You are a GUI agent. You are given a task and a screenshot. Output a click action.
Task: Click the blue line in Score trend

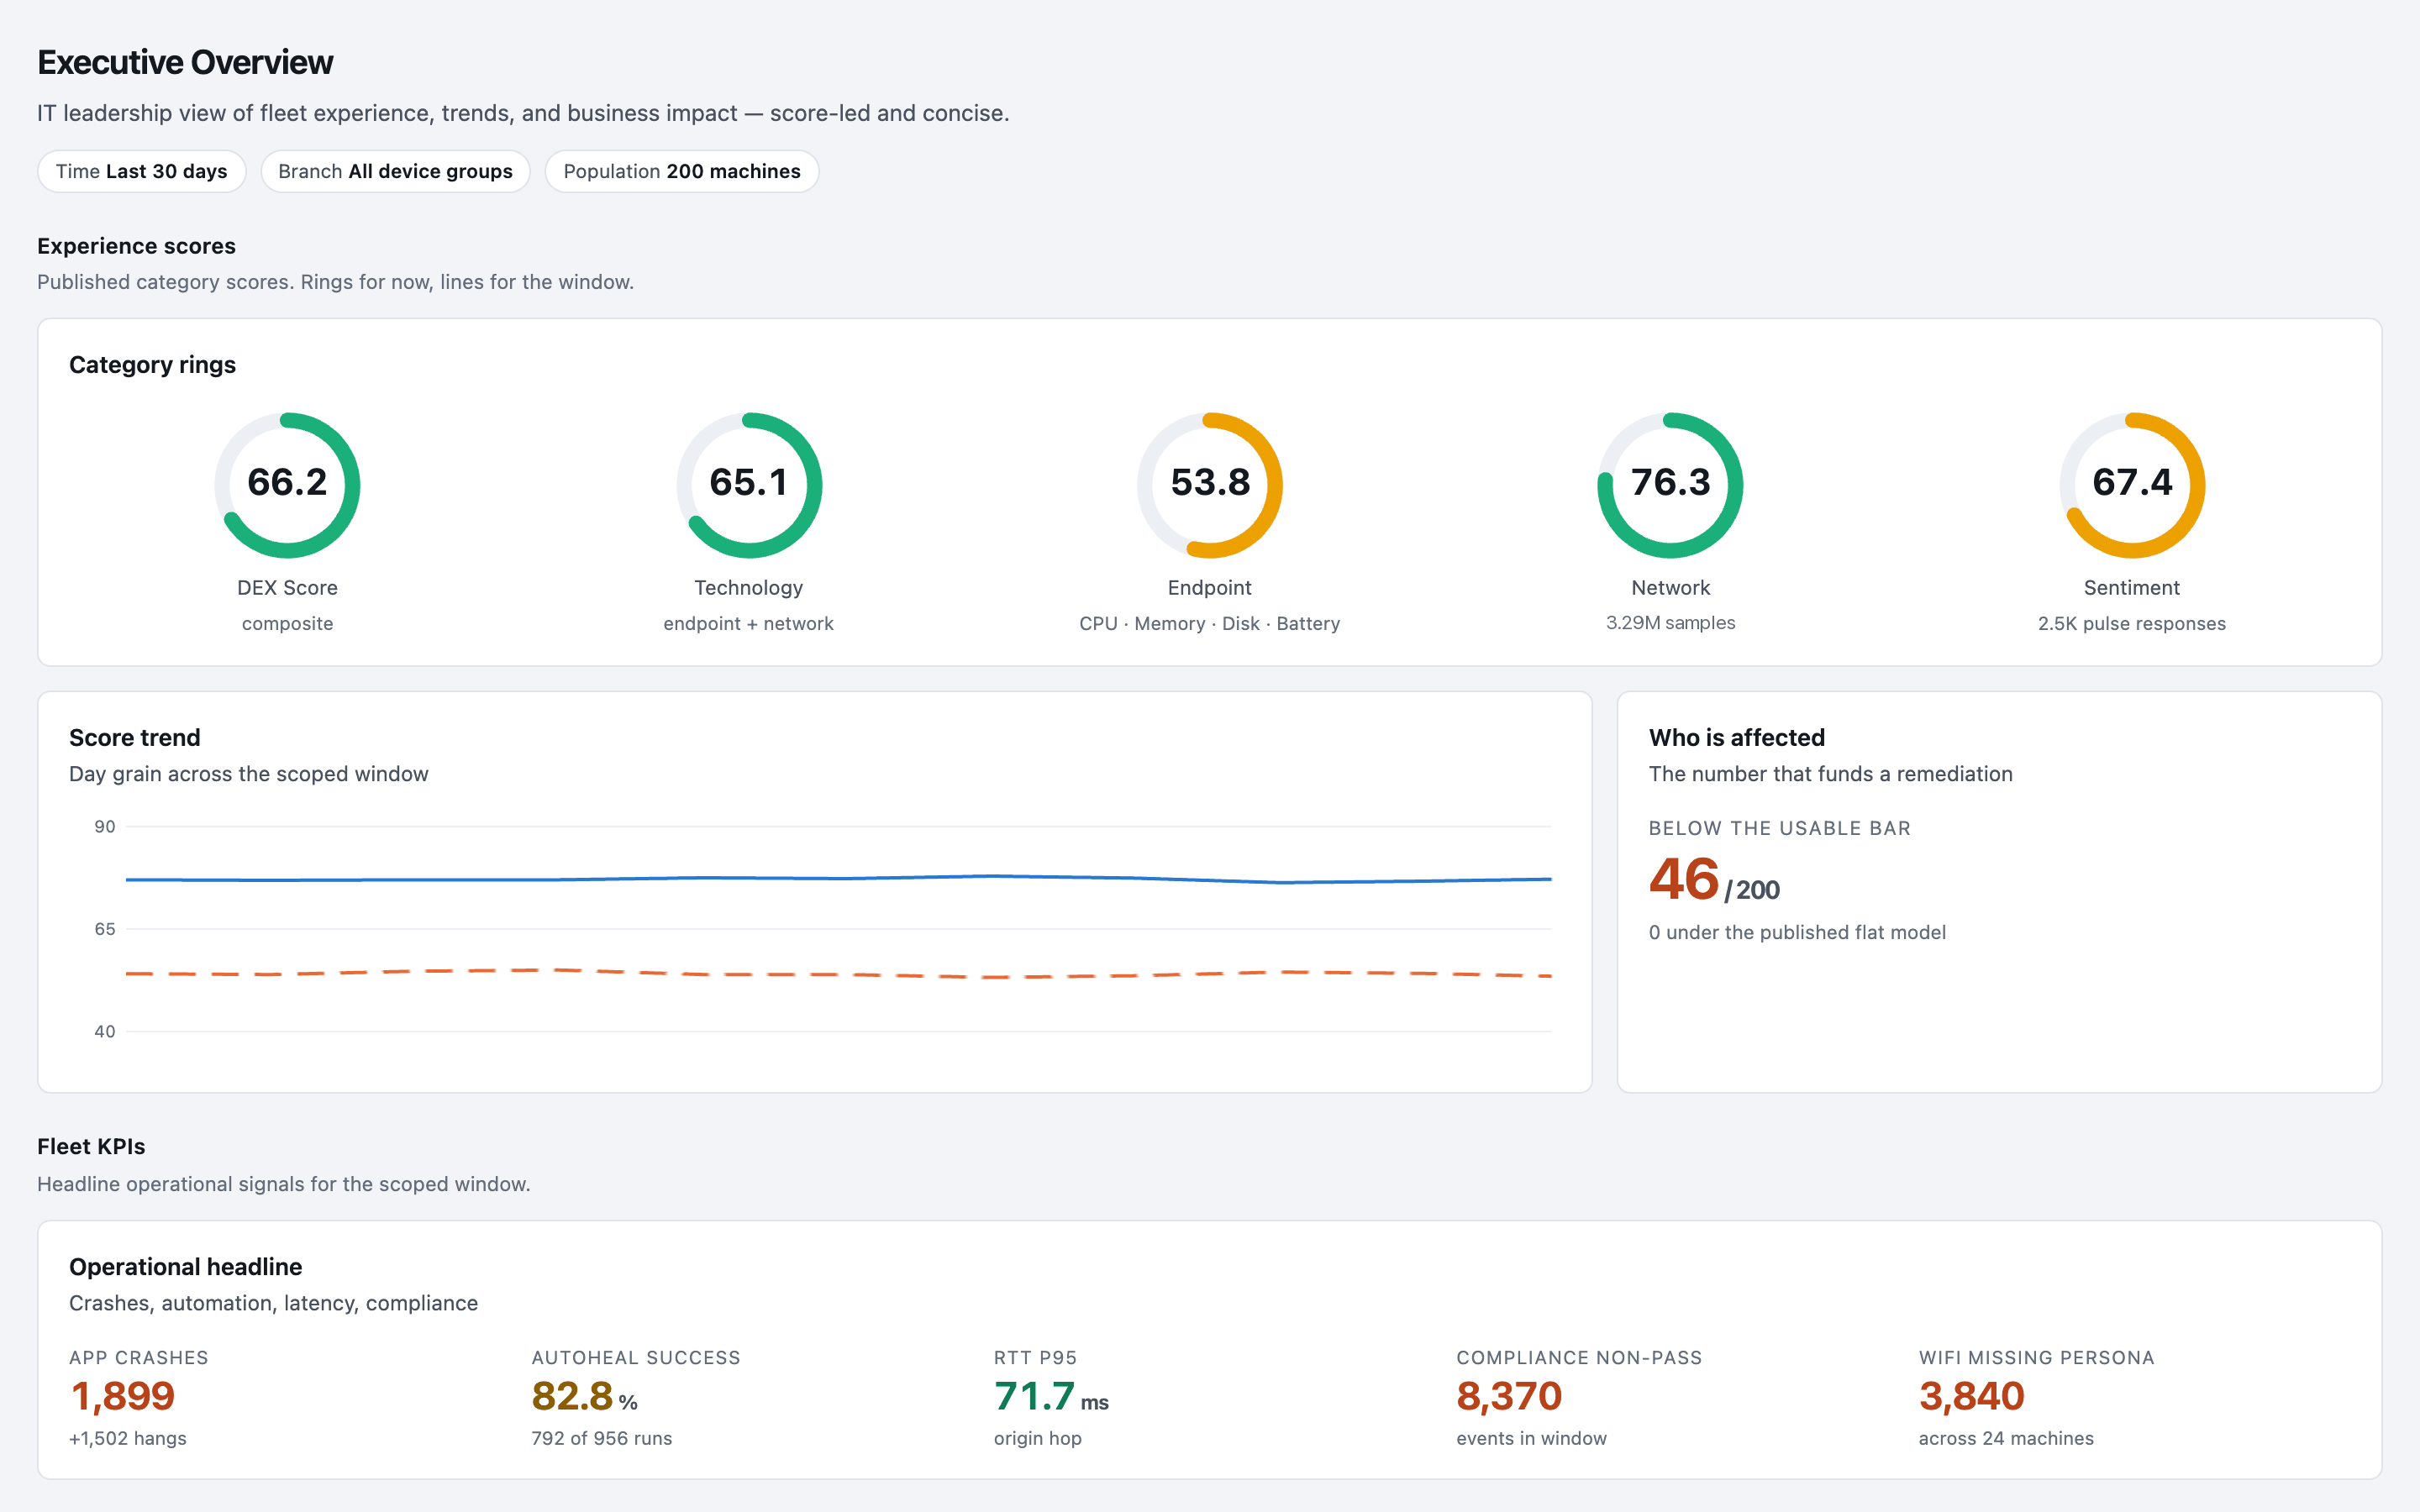pyautogui.click(x=838, y=879)
